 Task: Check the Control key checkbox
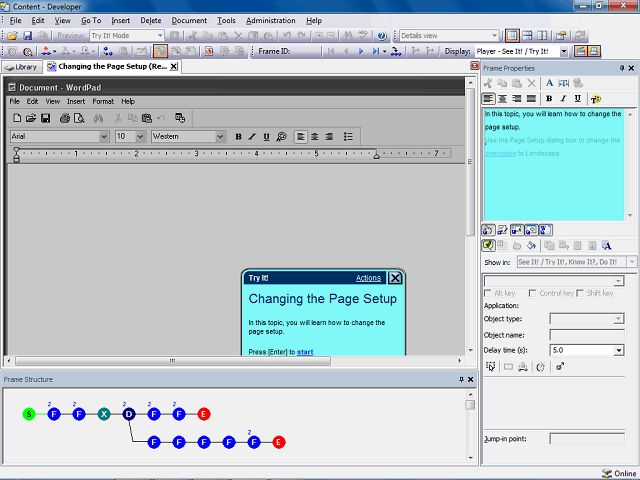[x=532, y=293]
